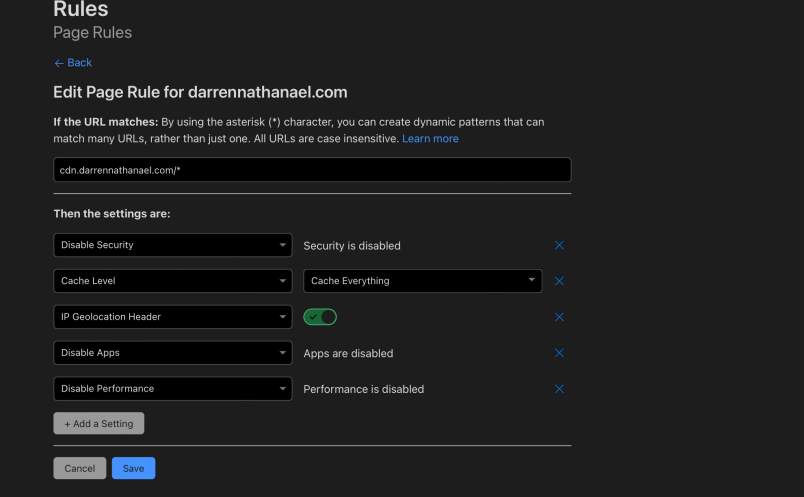Click the Security is disabled status text
The width and height of the screenshot is (804, 497).
352,246
